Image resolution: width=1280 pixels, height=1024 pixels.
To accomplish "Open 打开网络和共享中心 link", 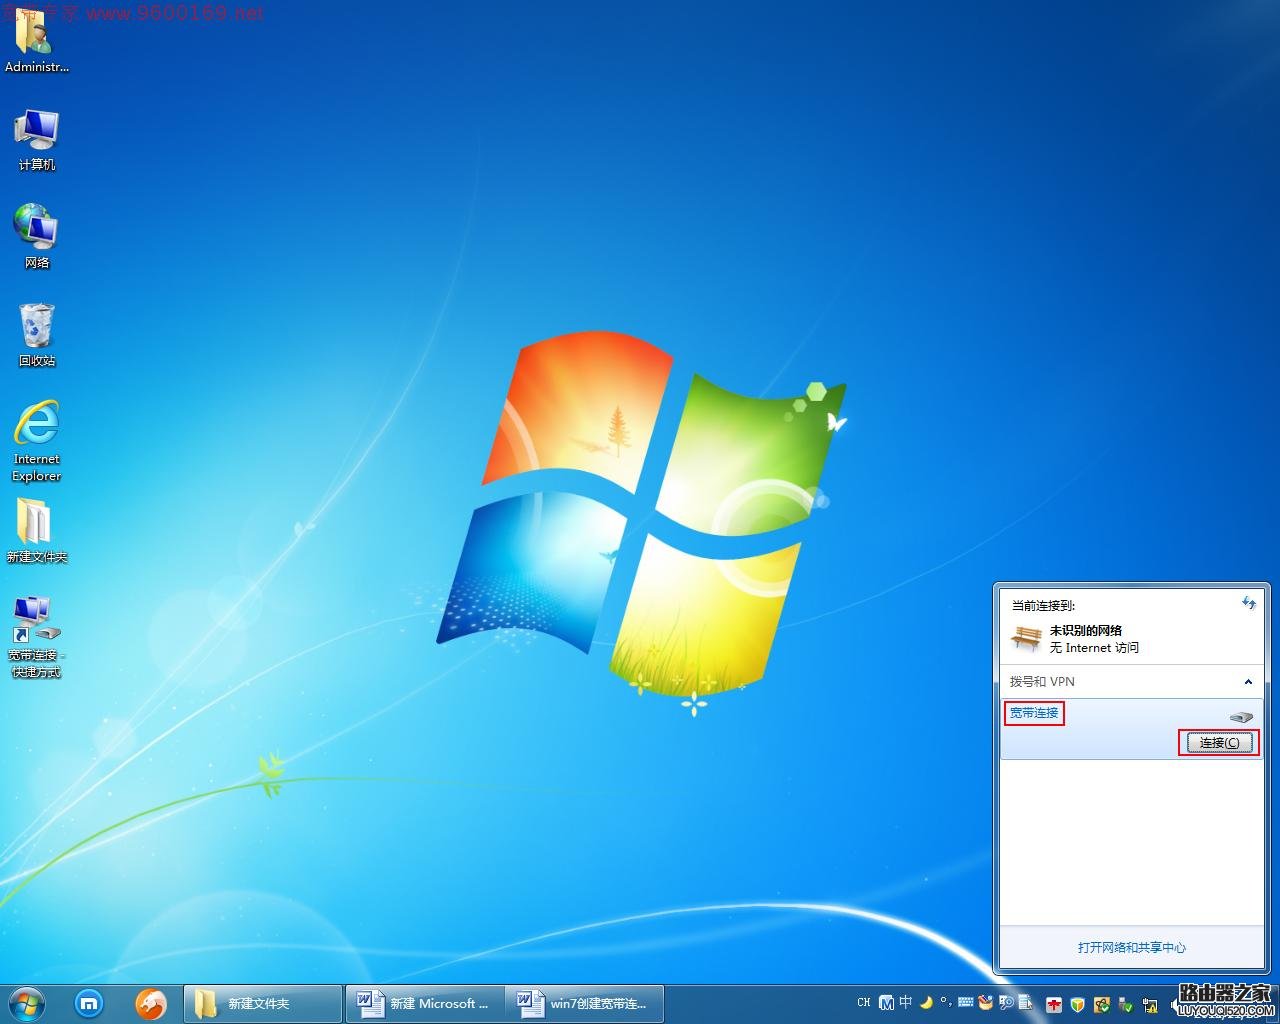I will (x=1131, y=948).
